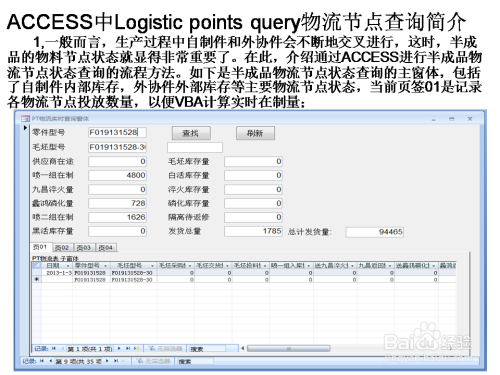Image resolution: width=500 pixels, height=375 pixels.
Task: Click the main form 无筛选器 filter indicator
Action: (x=153, y=361)
